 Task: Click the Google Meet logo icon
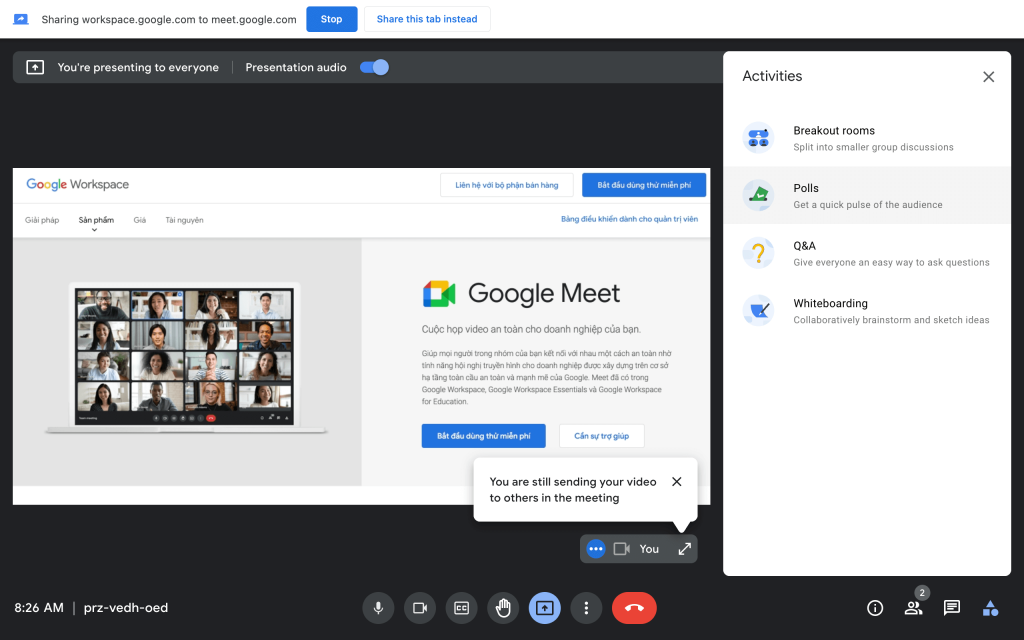click(x=439, y=294)
